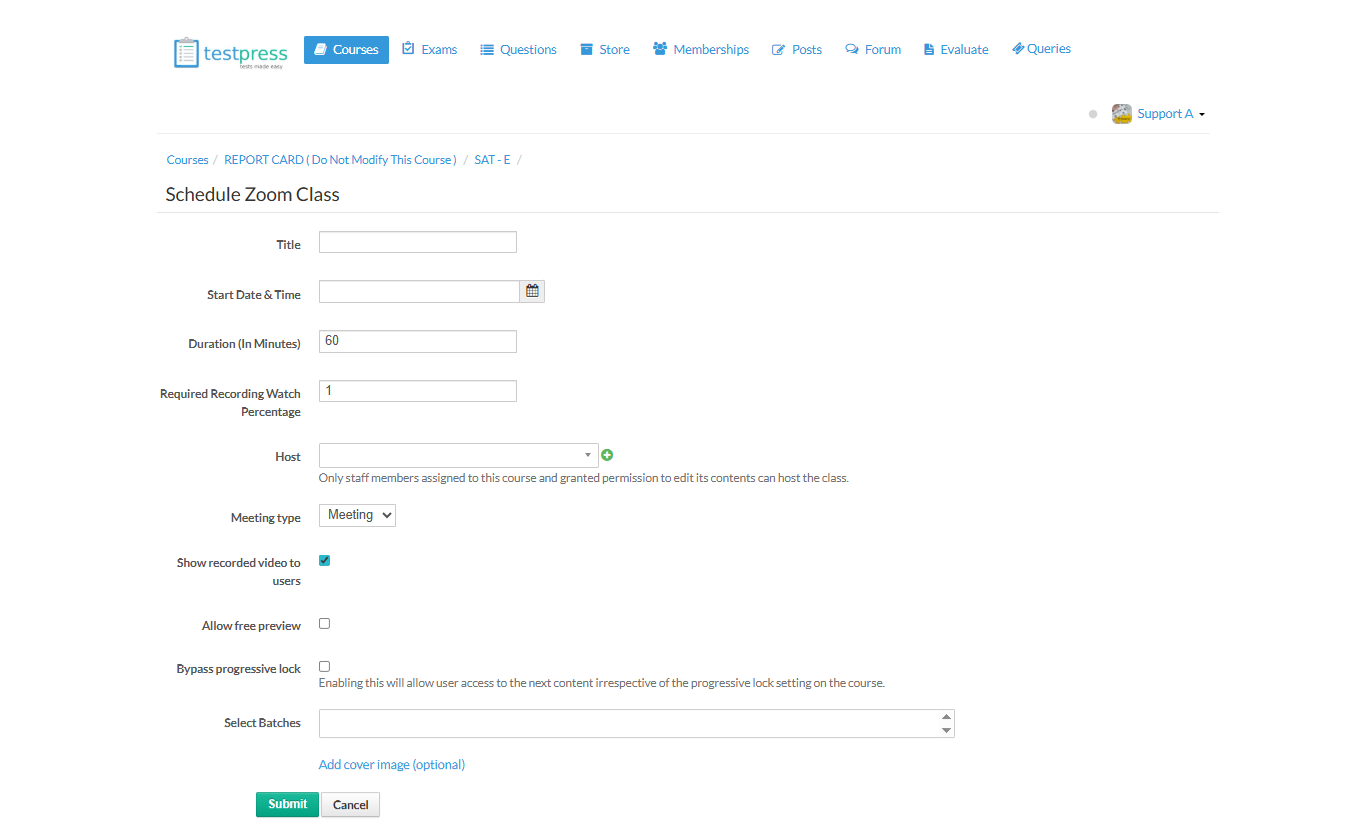Image resolution: width=1366 pixels, height=837 pixels.
Task: Click the grey status dot near Support A
Action: point(1093,114)
